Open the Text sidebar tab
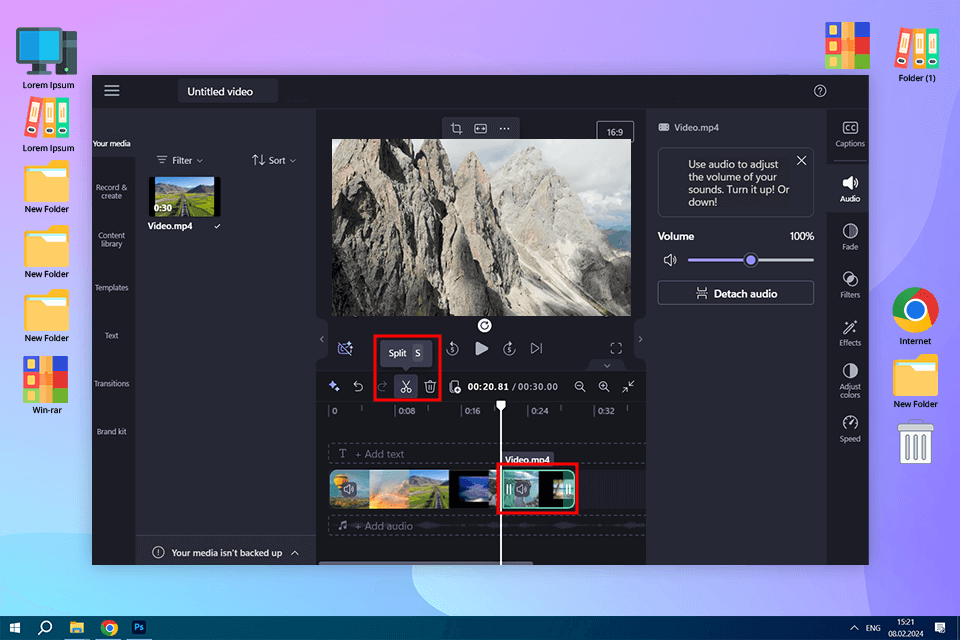Viewport: 960px width, 640px height. click(111, 336)
